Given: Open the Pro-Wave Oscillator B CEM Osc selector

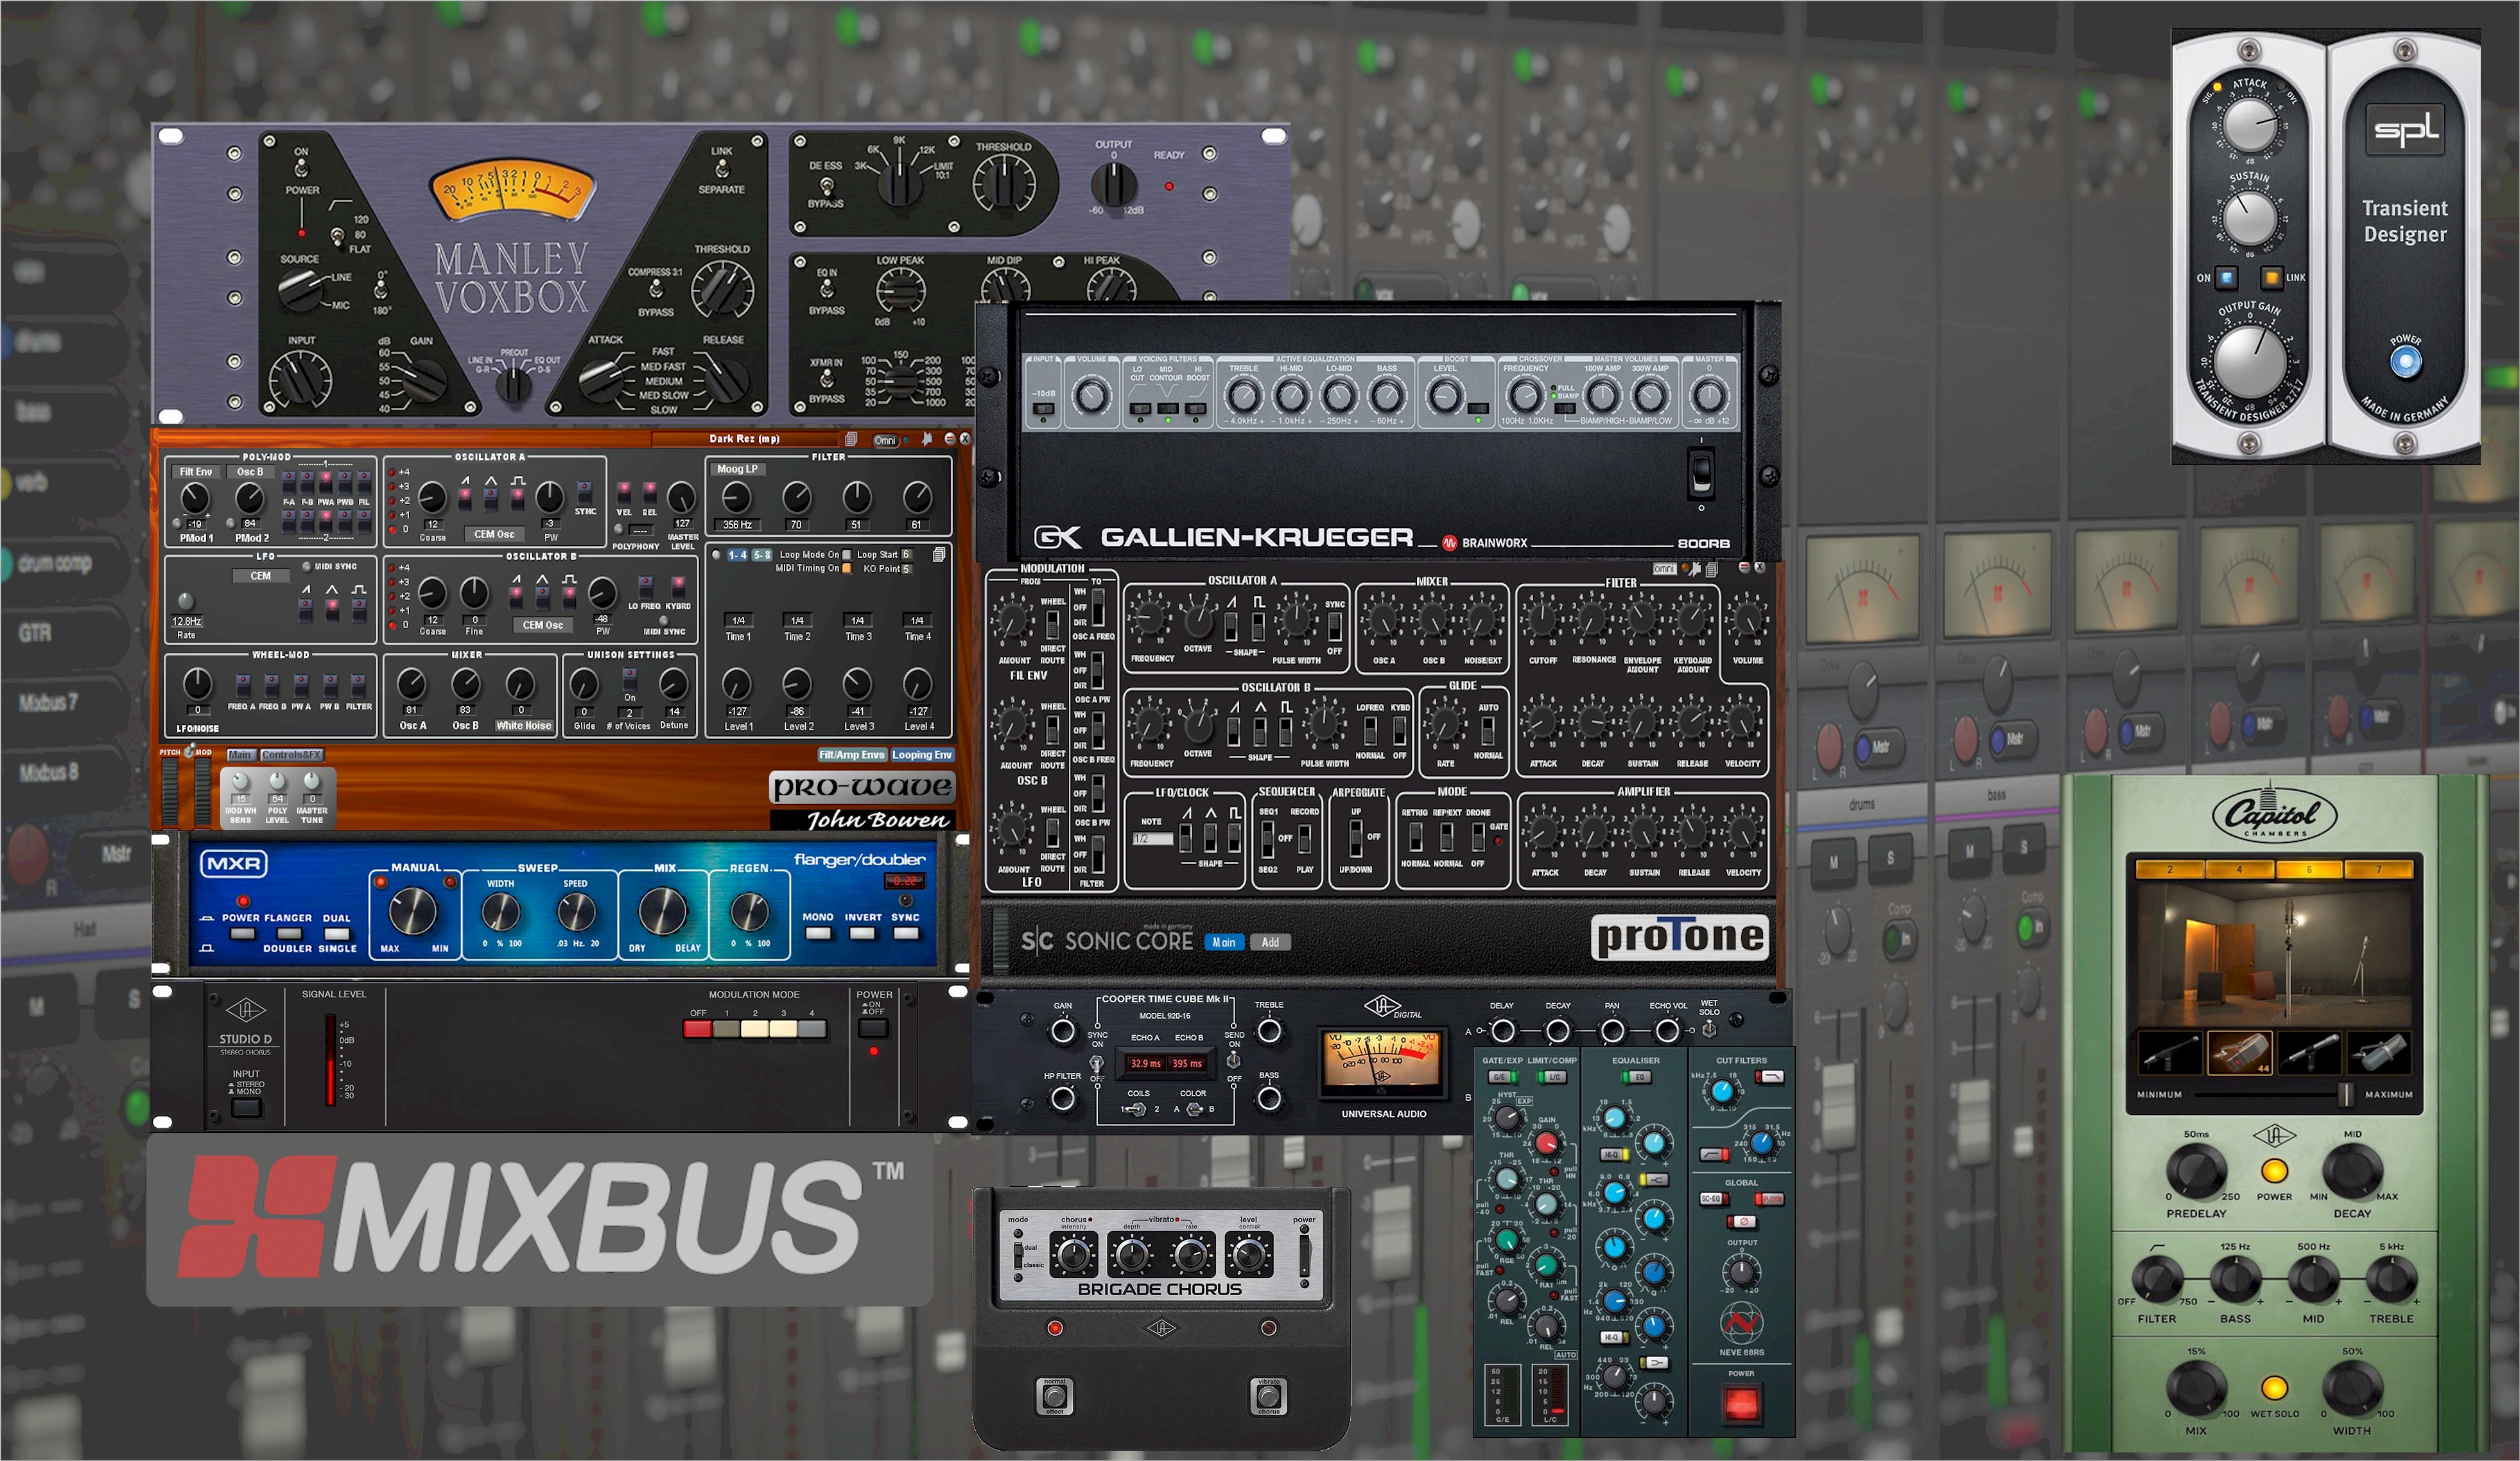Looking at the screenshot, I should 543,626.
